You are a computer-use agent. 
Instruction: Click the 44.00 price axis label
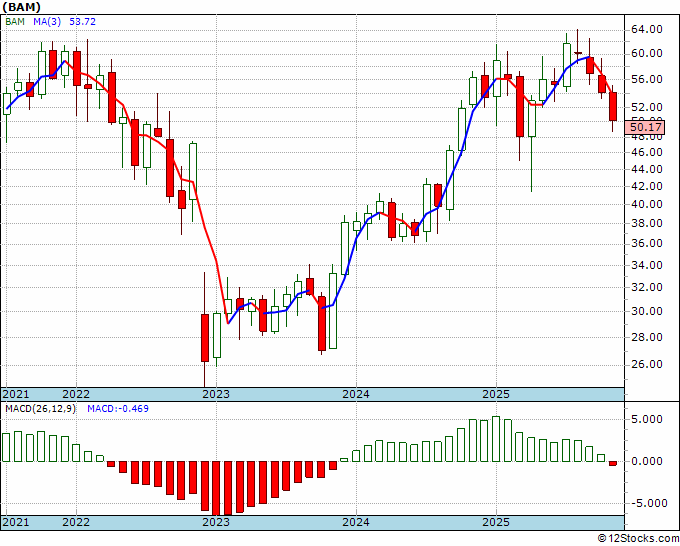(647, 169)
